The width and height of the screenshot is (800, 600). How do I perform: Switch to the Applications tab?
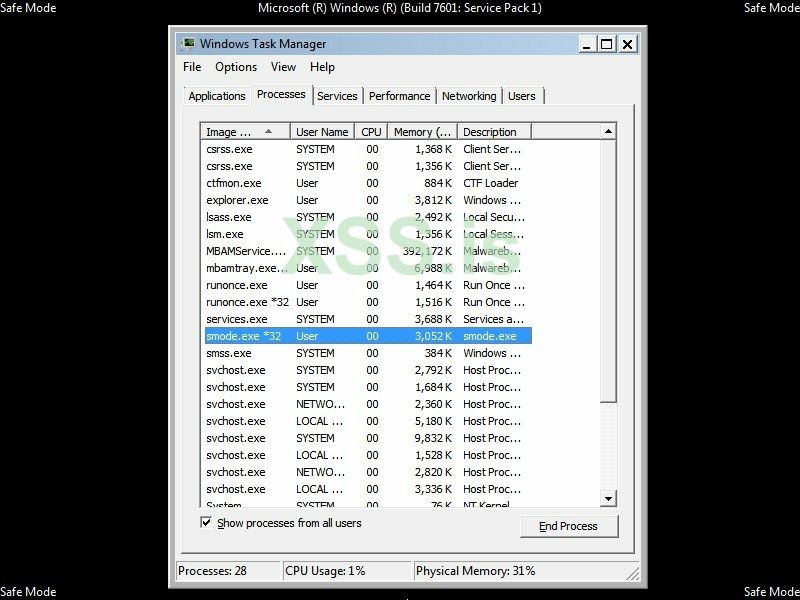(x=216, y=95)
